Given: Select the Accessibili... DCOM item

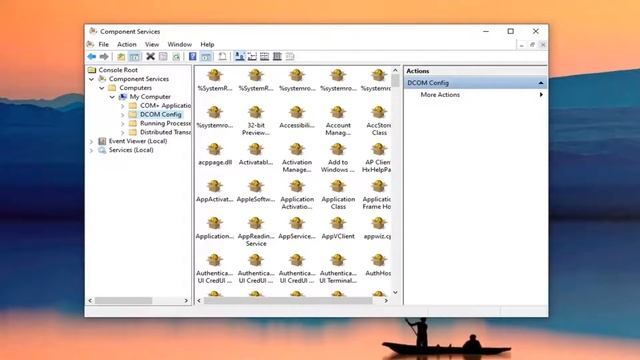Looking at the screenshot, I should (297, 117).
